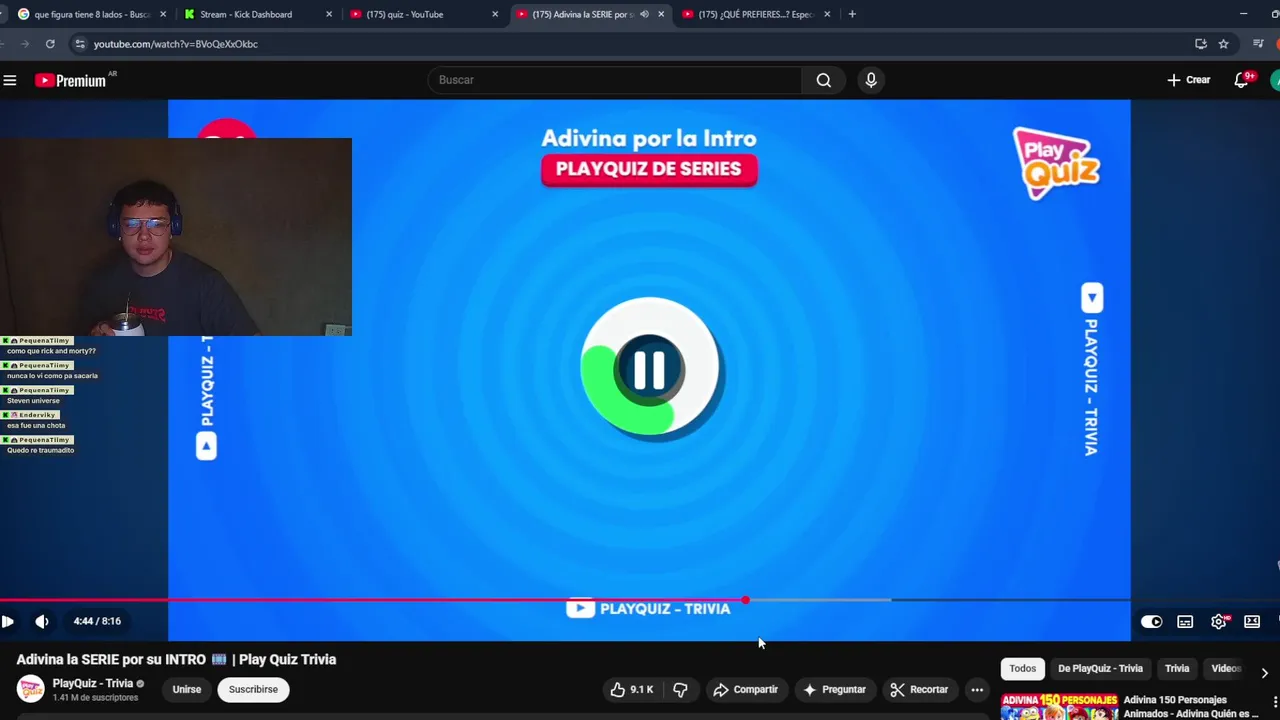Open a new browser tab
The width and height of the screenshot is (1280, 720).
pyautogui.click(x=852, y=14)
